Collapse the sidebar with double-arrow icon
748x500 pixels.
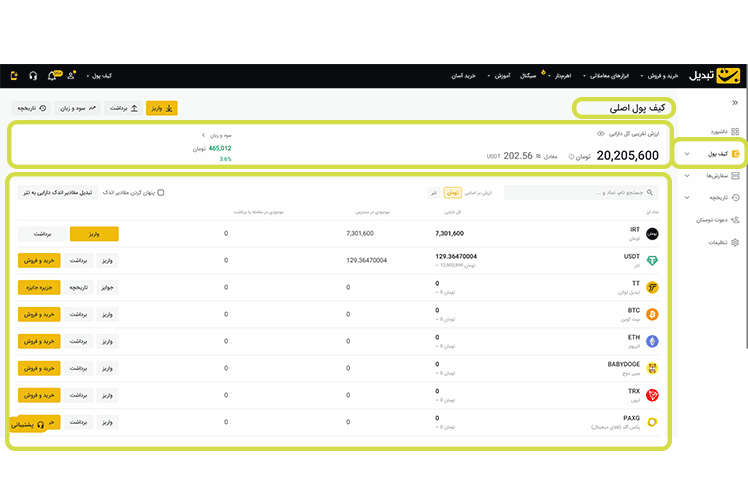735,103
